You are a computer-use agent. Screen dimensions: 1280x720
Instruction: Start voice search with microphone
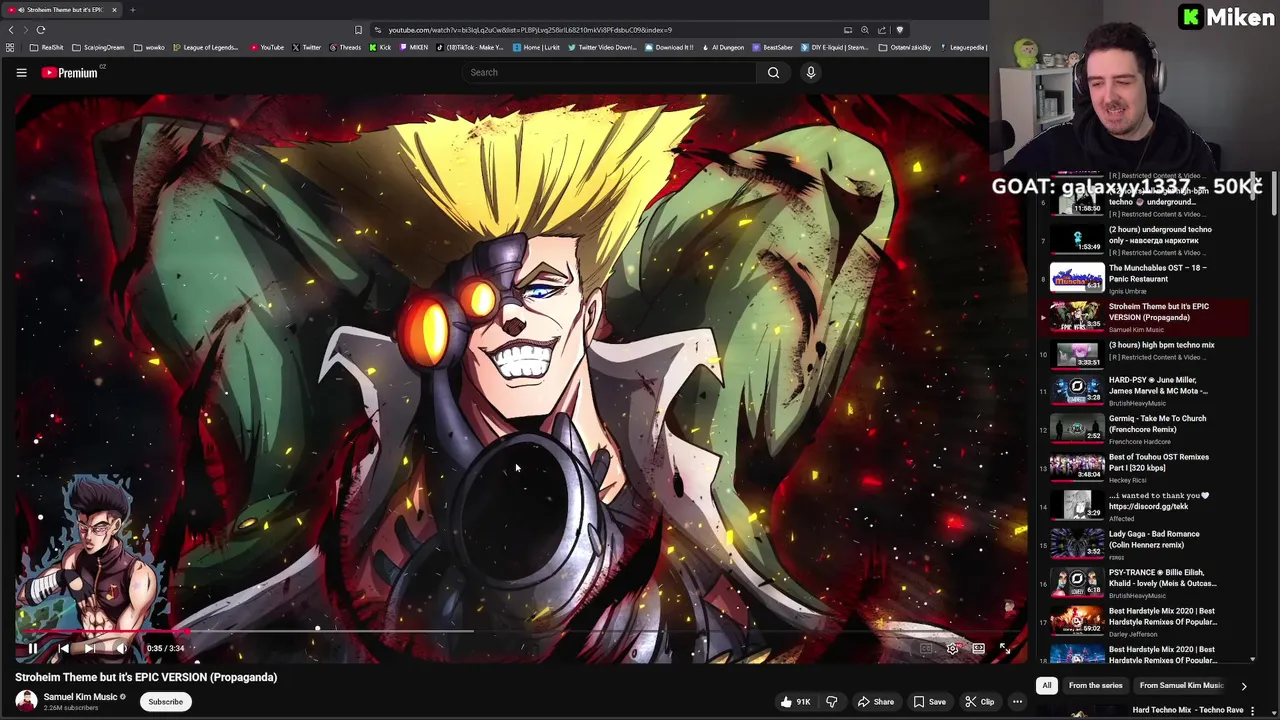811,72
